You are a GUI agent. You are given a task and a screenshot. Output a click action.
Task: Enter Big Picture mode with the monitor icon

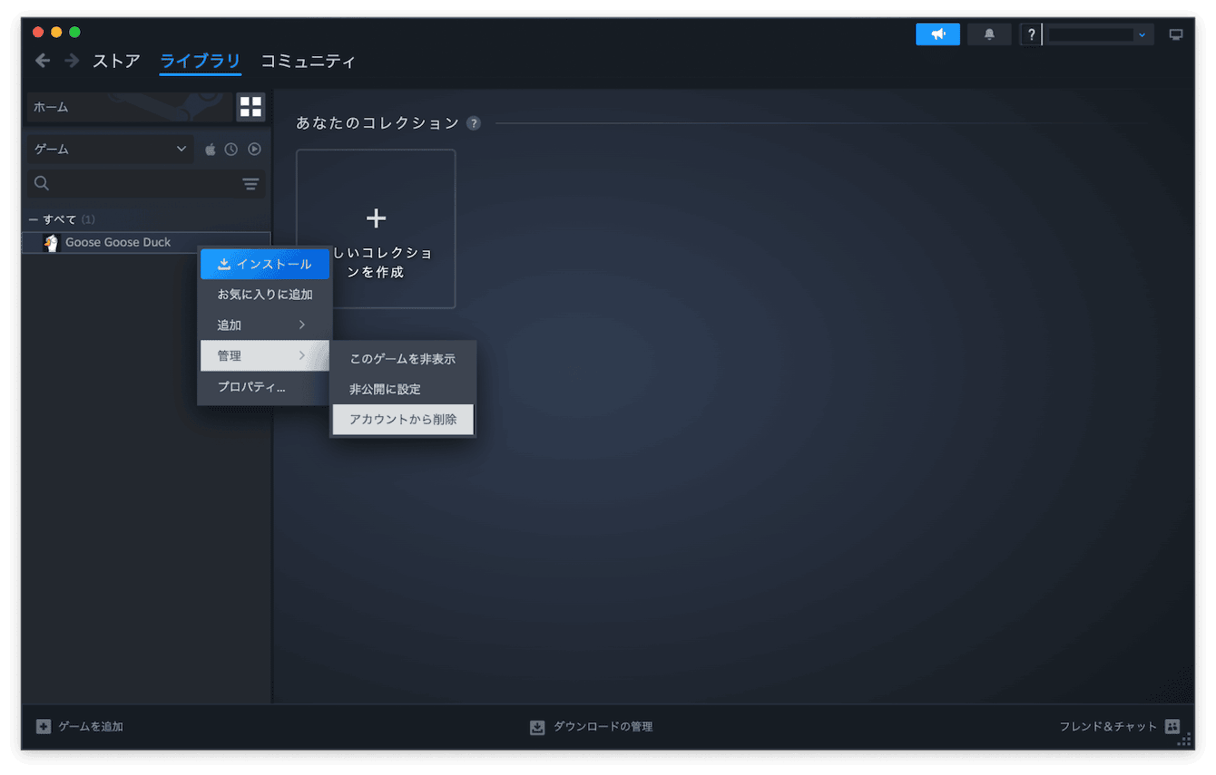coord(1176,33)
